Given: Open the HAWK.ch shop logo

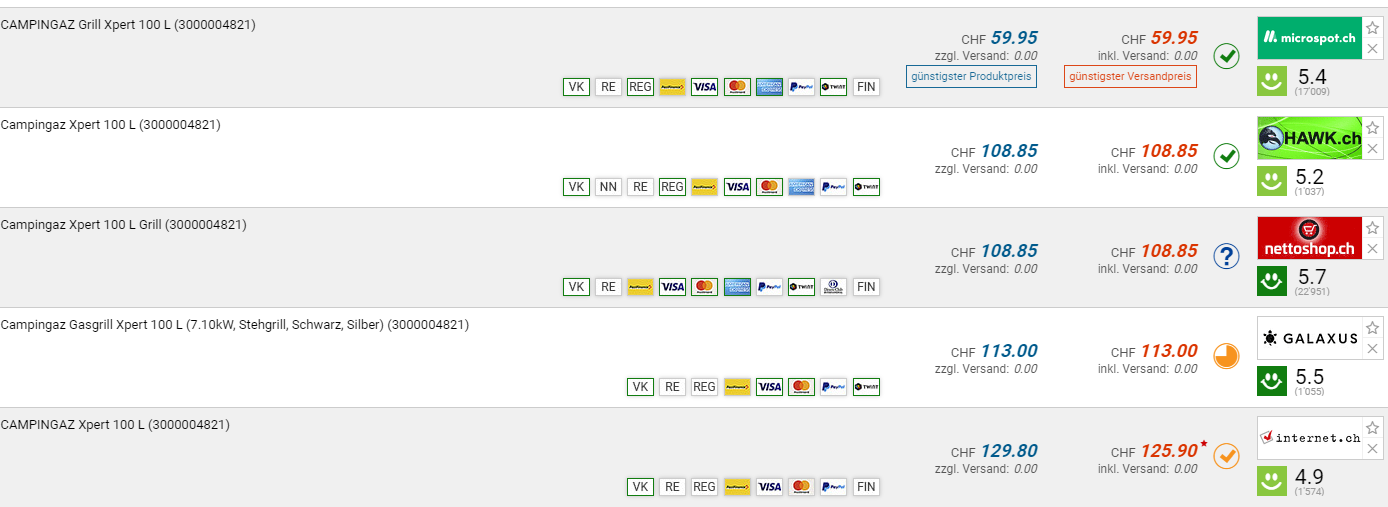Looking at the screenshot, I should tap(1309, 138).
